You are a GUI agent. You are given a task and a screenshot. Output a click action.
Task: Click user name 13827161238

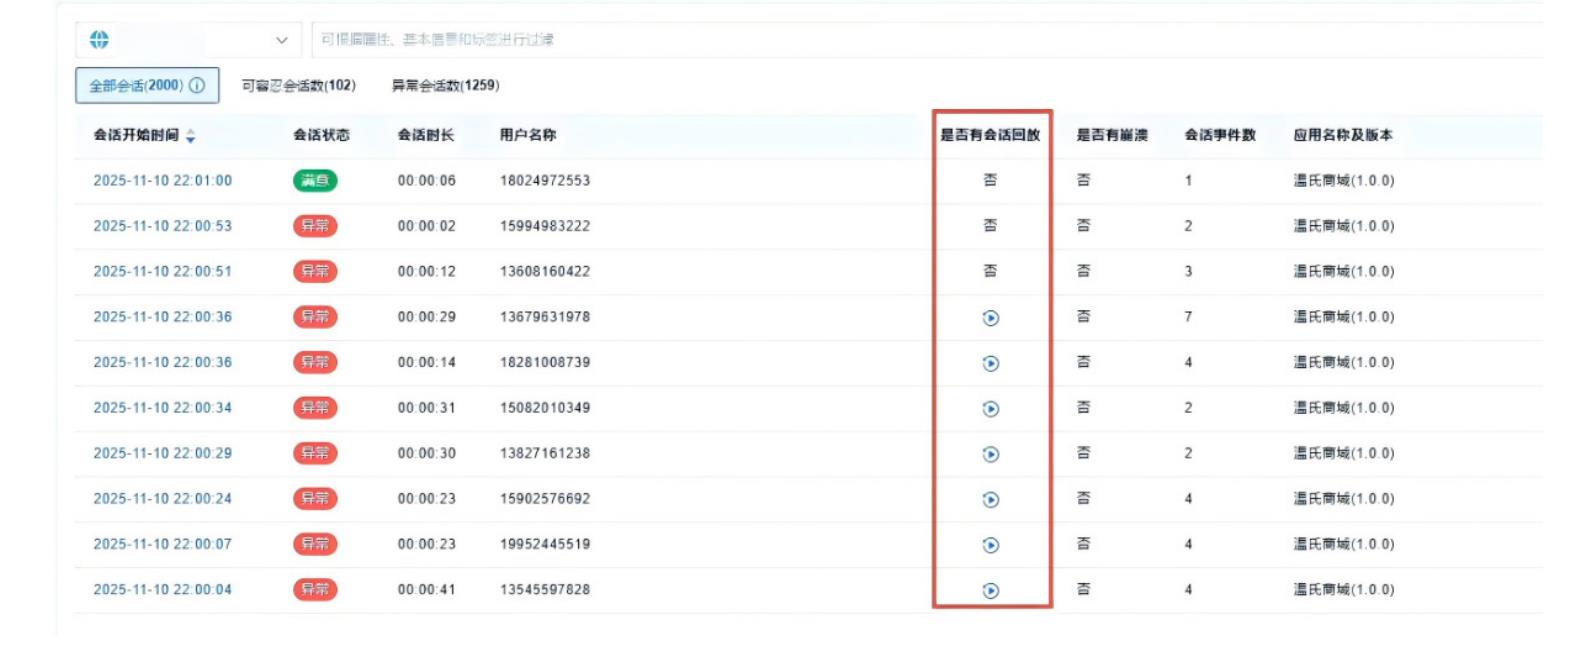[545, 453]
